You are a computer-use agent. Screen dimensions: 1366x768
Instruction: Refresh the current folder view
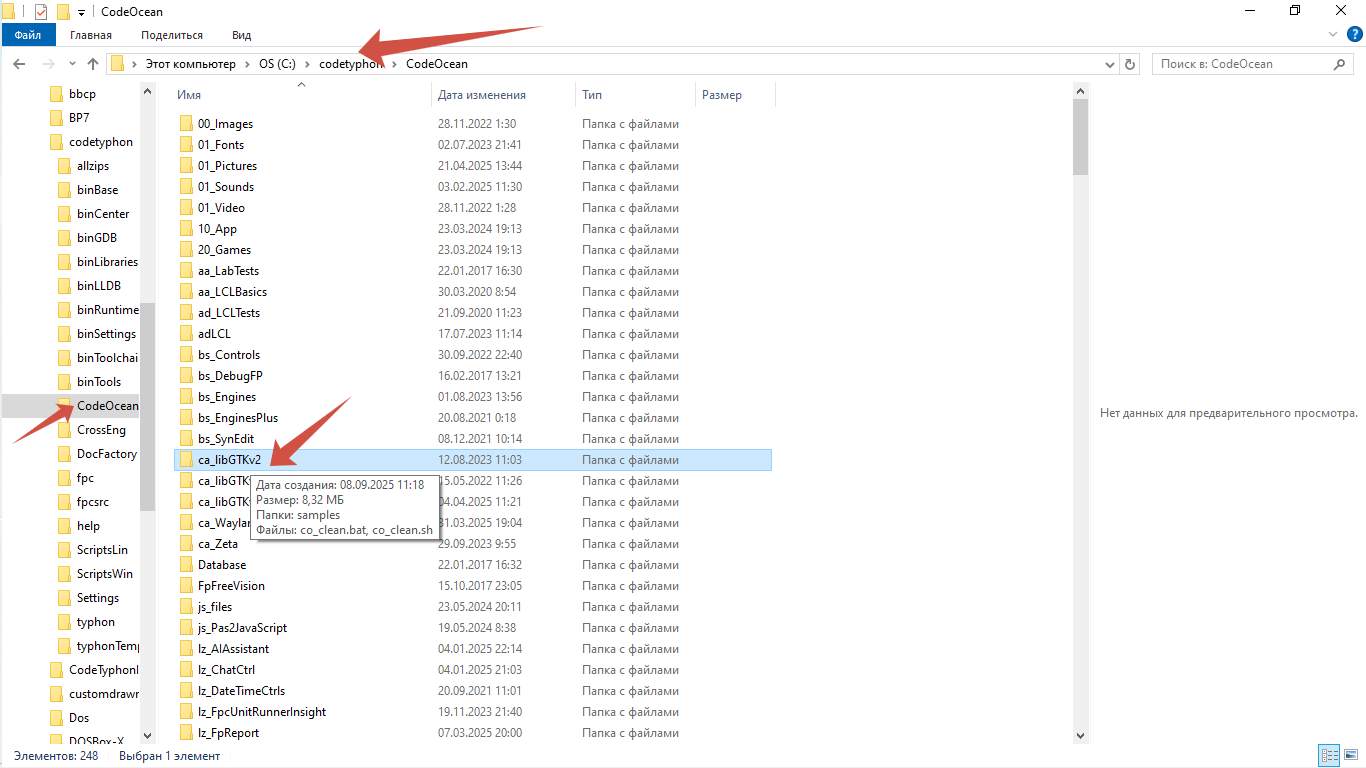[x=1130, y=64]
